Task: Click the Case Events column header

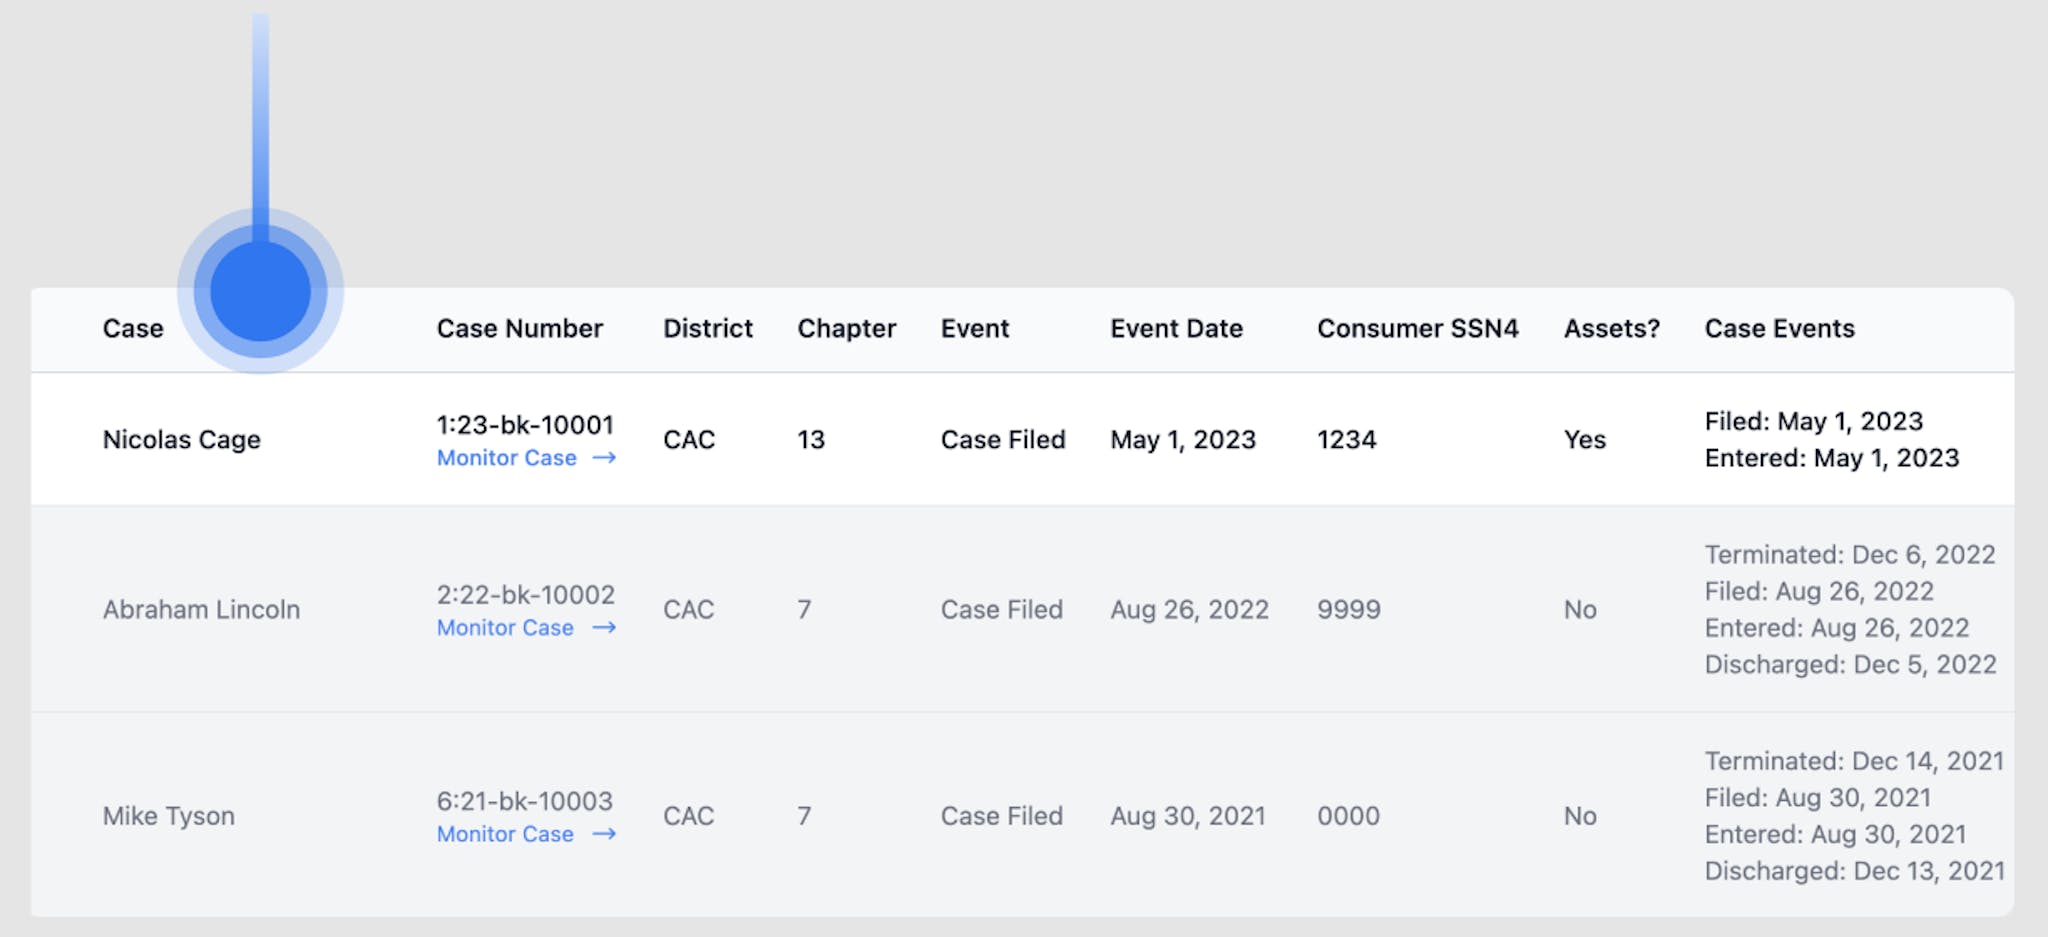Action: pyautogui.click(x=1779, y=329)
